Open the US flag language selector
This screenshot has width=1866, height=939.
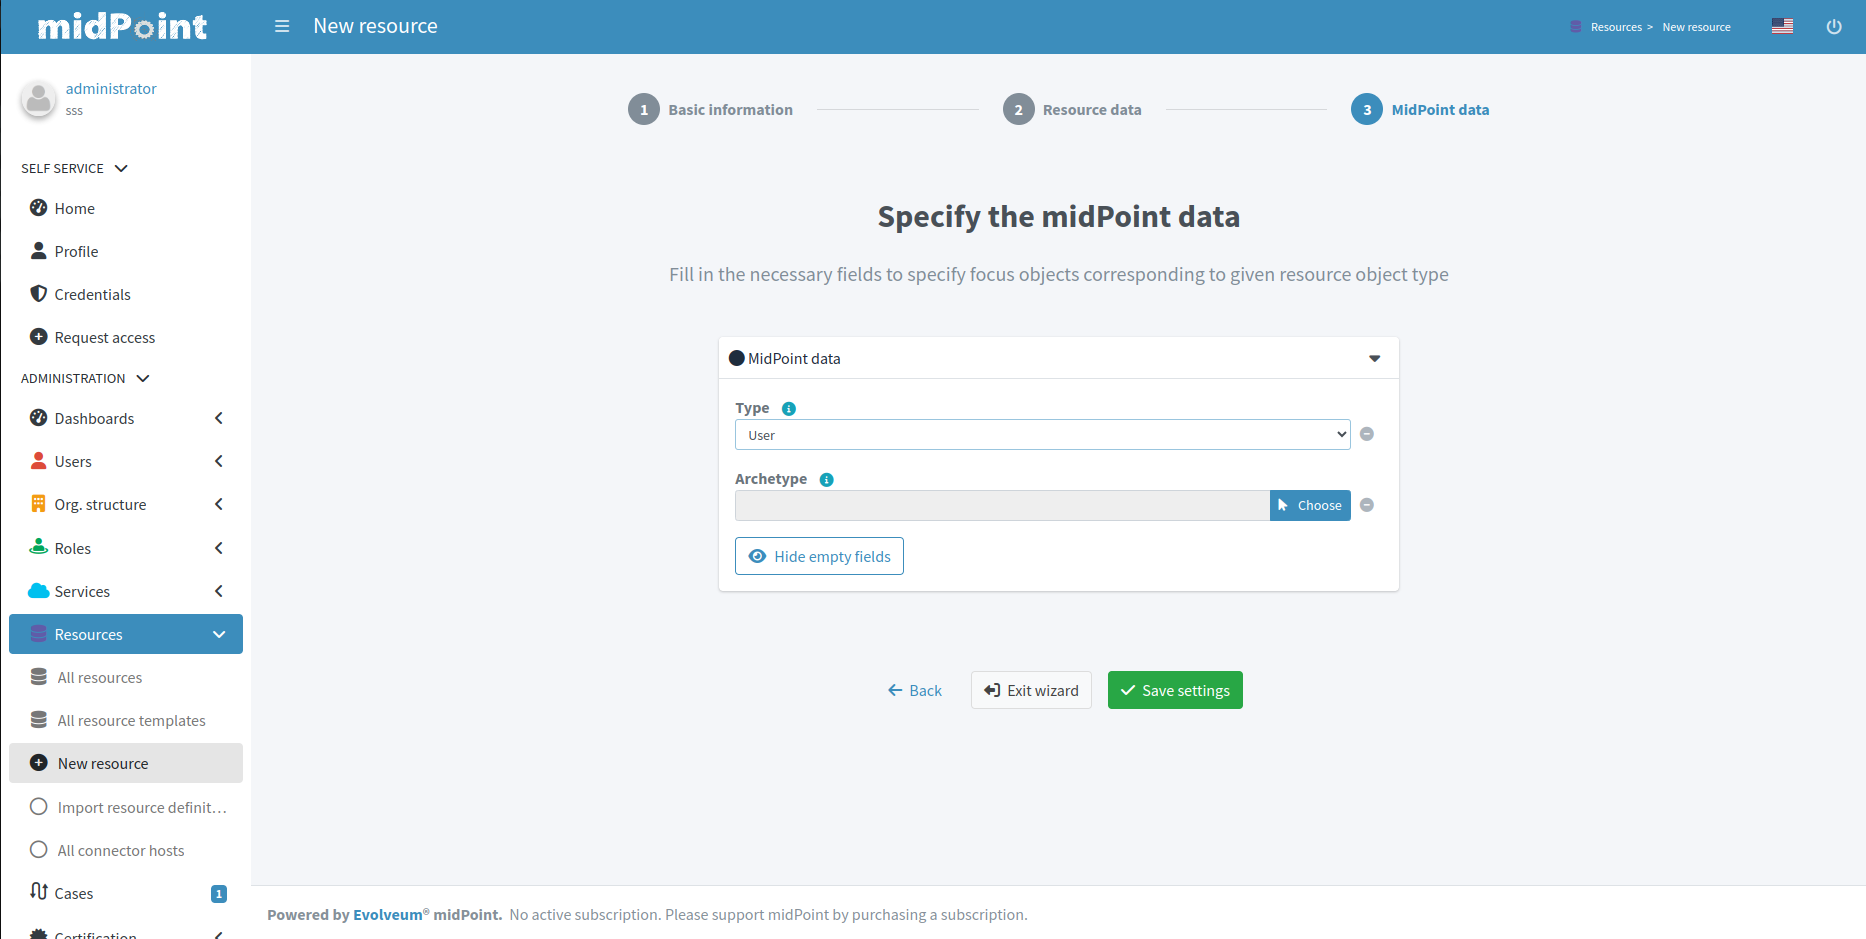pyautogui.click(x=1782, y=26)
